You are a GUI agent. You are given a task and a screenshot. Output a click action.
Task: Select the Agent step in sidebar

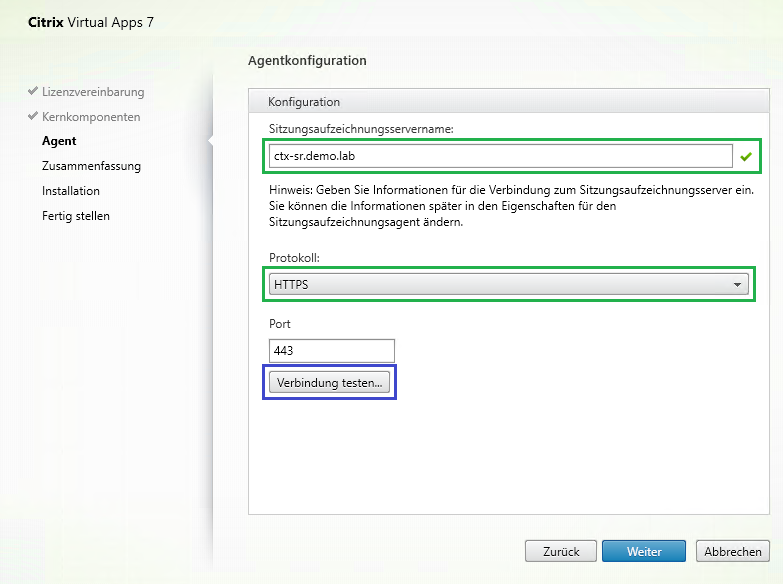[x=59, y=141]
